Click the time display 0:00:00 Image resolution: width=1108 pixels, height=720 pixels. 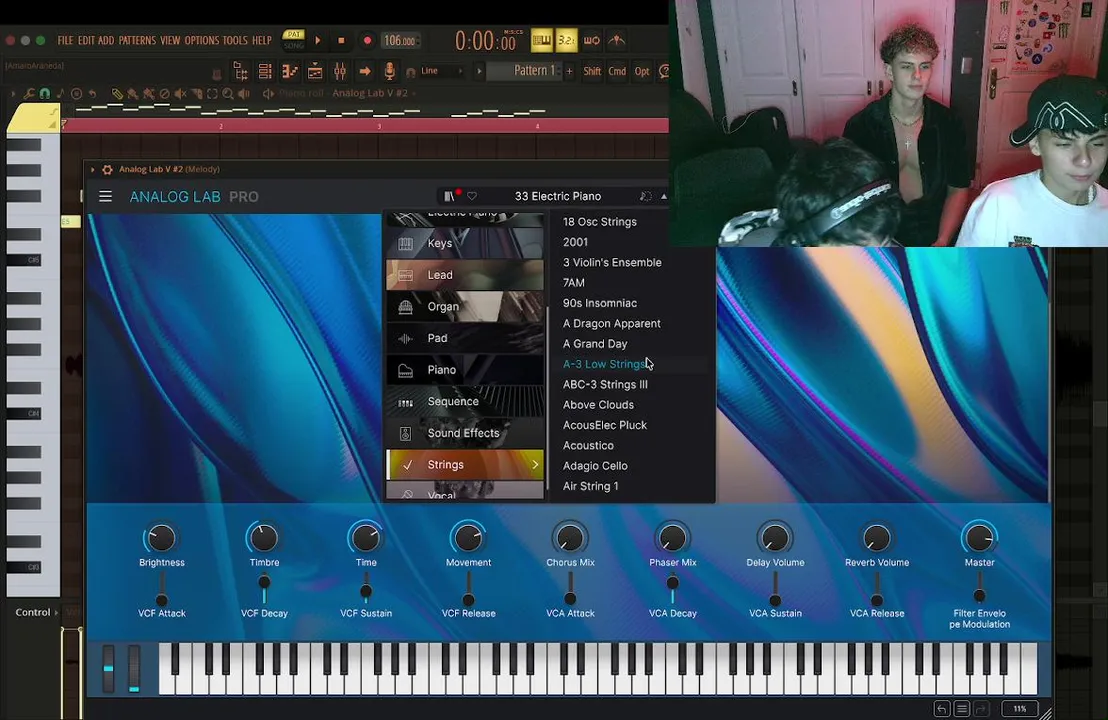tap(485, 41)
